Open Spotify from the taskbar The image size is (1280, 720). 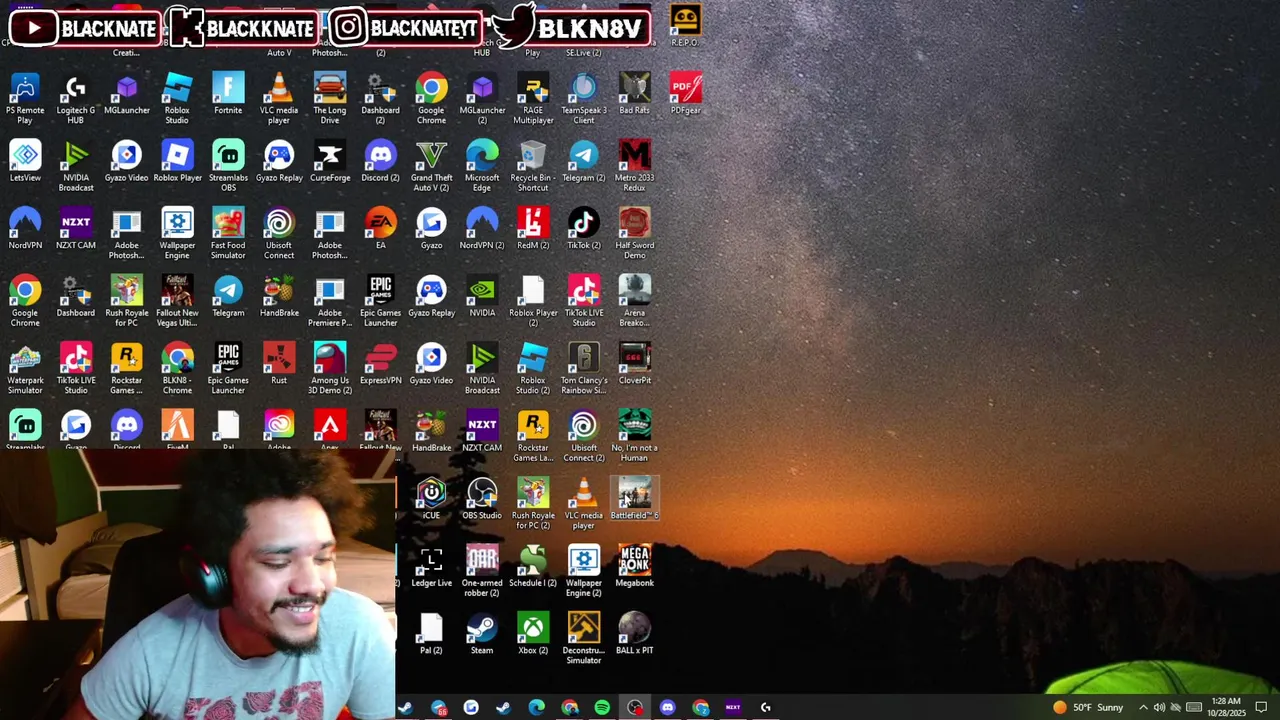click(x=602, y=708)
